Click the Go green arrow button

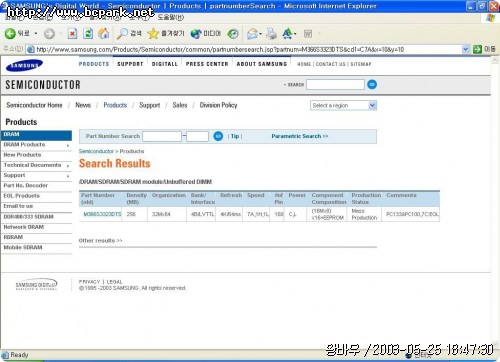(477, 49)
